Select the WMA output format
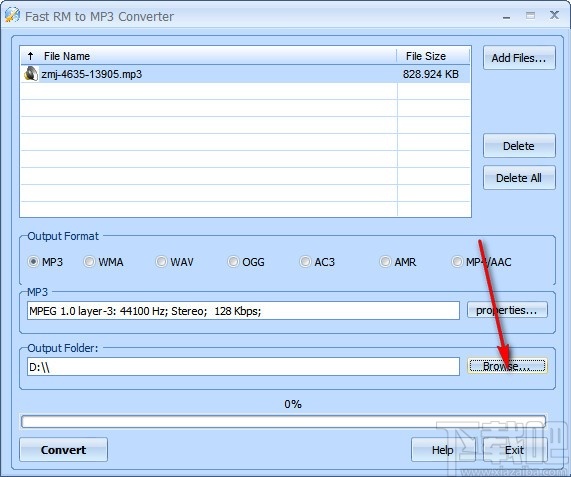571x477 pixels. (x=89, y=261)
